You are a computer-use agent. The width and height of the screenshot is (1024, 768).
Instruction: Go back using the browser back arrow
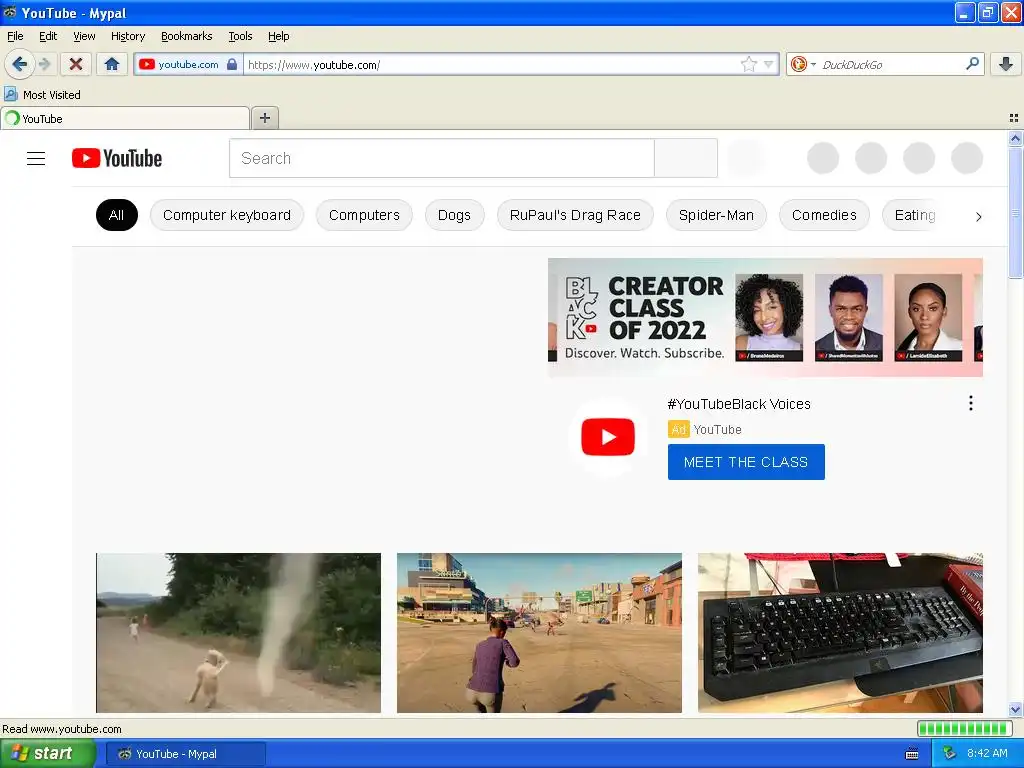tap(19, 64)
